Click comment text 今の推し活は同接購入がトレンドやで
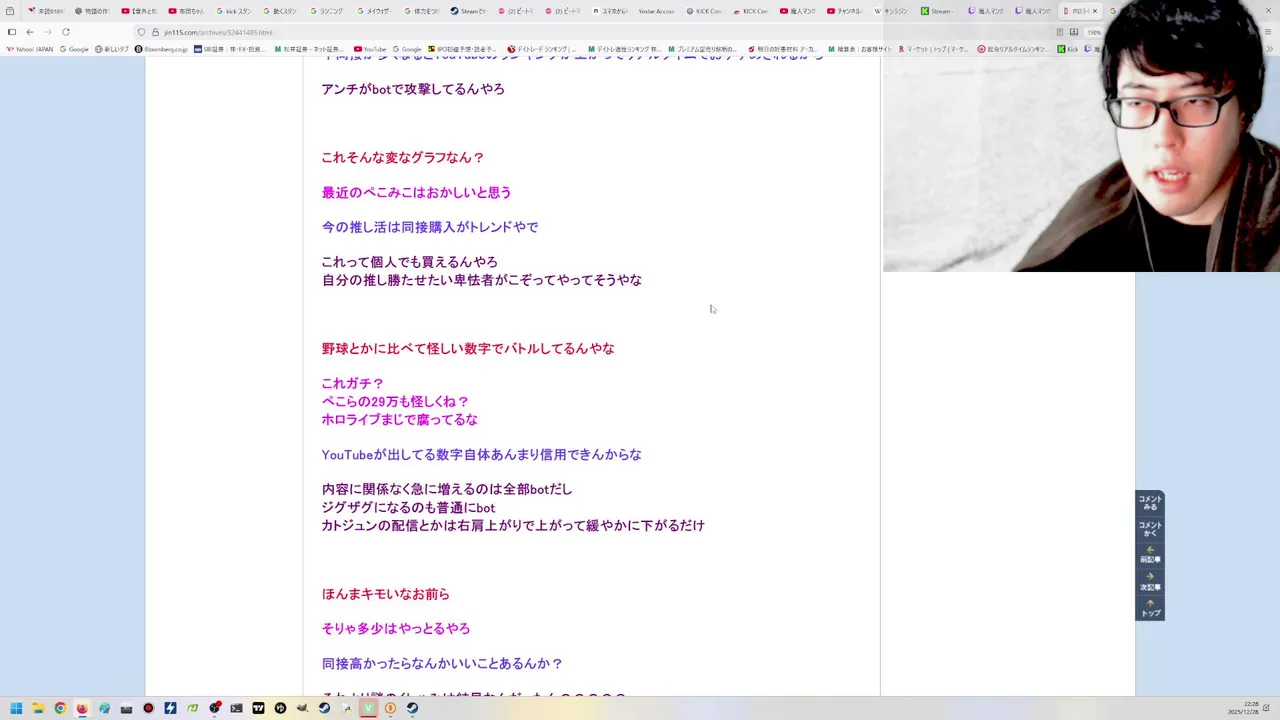 pyautogui.click(x=430, y=227)
